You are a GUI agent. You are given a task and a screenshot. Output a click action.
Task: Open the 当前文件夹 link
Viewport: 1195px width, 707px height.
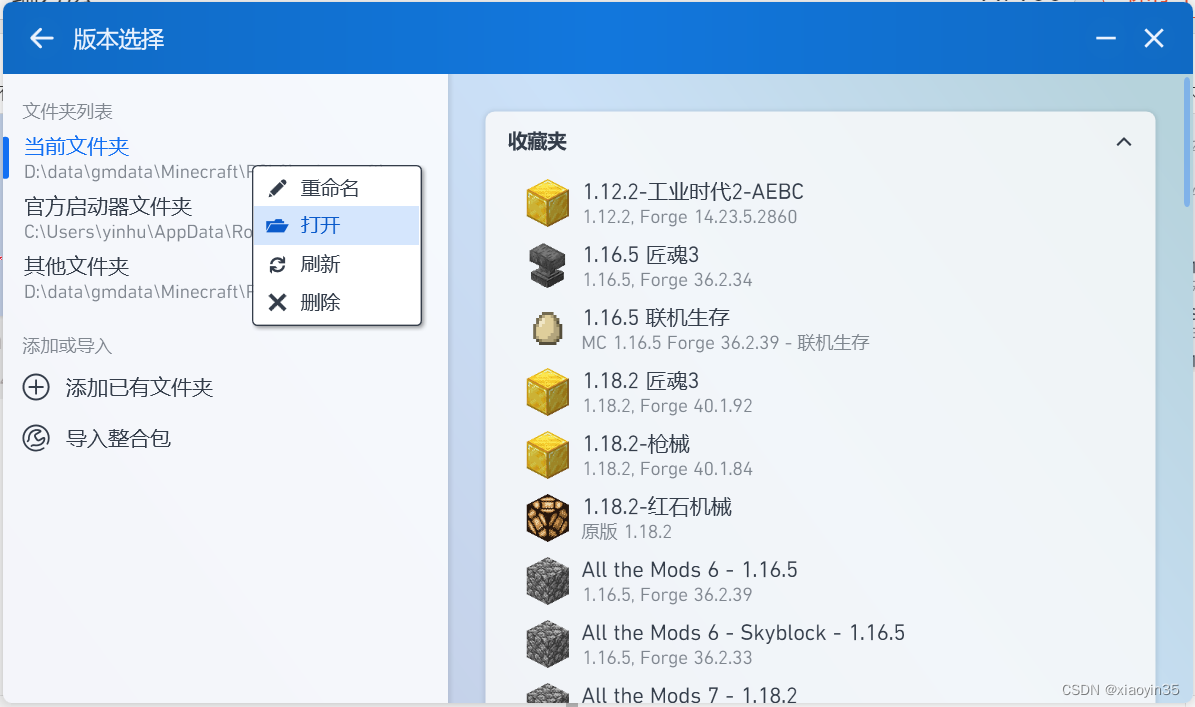click(75, 146)
